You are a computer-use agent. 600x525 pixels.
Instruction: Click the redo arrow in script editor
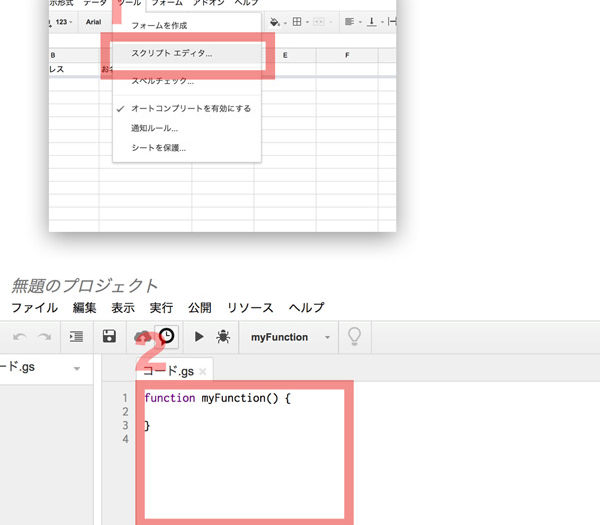click(44, 337)
